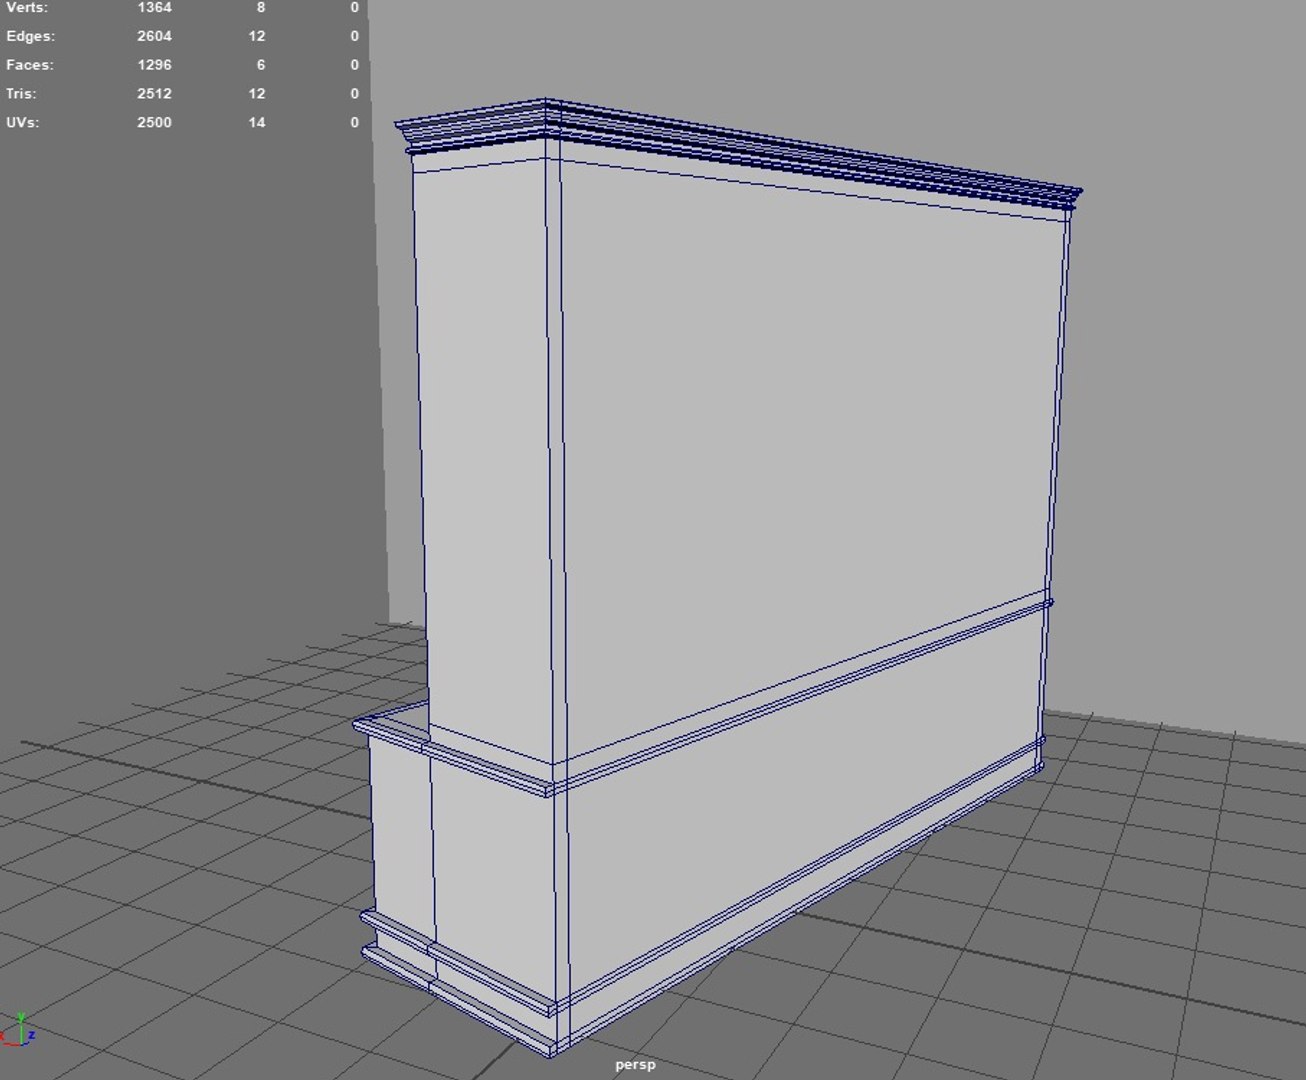Click the value 8 in the Verts row
1306x1080 pixels.
tap(261, 7)
